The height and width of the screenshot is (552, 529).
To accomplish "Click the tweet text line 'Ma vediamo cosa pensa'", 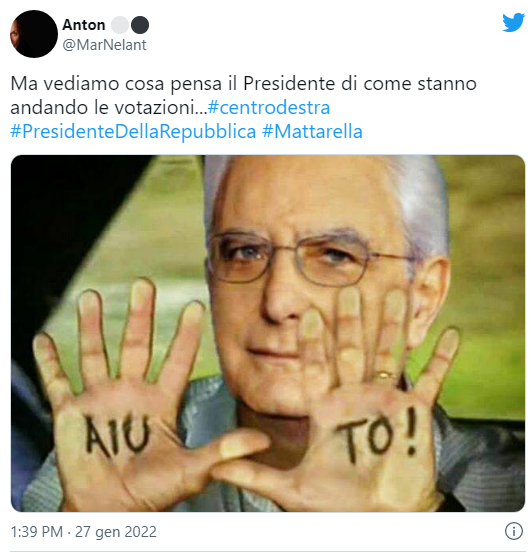I will (116, 84).
